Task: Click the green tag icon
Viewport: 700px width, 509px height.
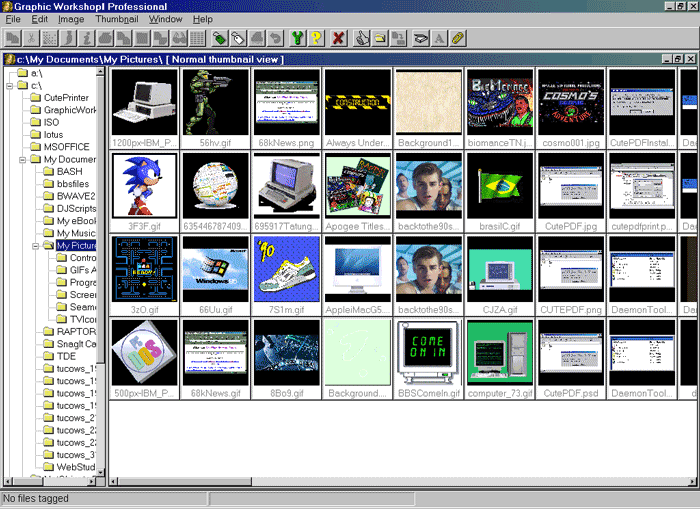Action: [x=219, y=38]
